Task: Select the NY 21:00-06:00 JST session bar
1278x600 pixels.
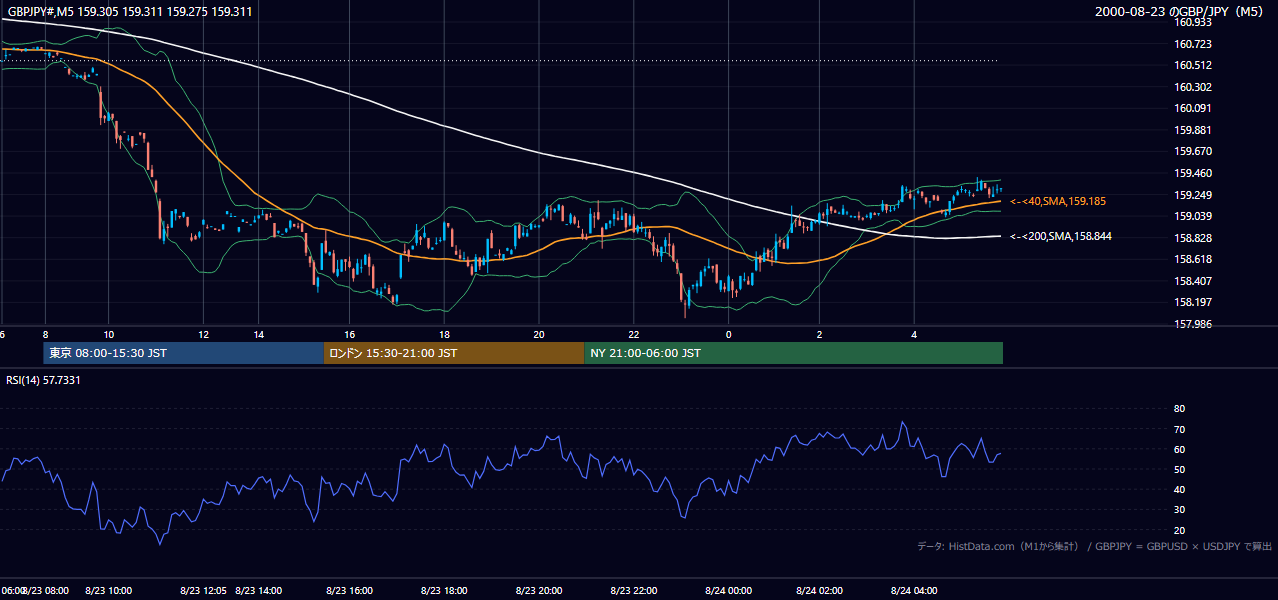Action: click(794, 353)
